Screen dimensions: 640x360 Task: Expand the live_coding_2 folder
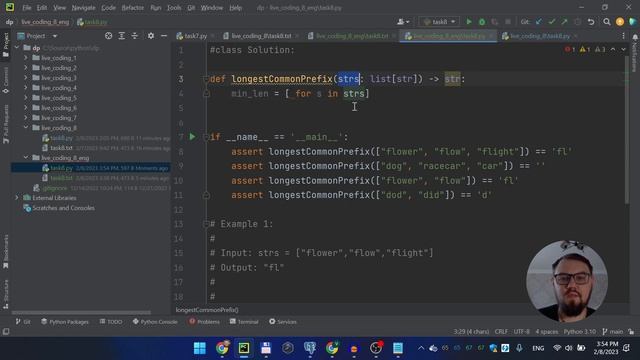(x=26, y=68)
